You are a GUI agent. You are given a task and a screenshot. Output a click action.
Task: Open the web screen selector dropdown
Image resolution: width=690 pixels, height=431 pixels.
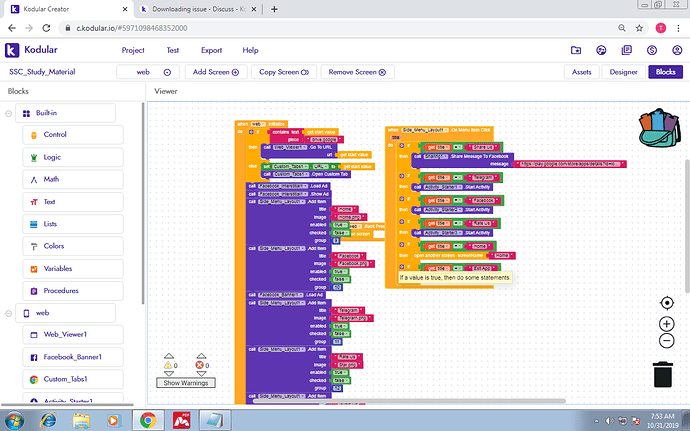(148, 72)
